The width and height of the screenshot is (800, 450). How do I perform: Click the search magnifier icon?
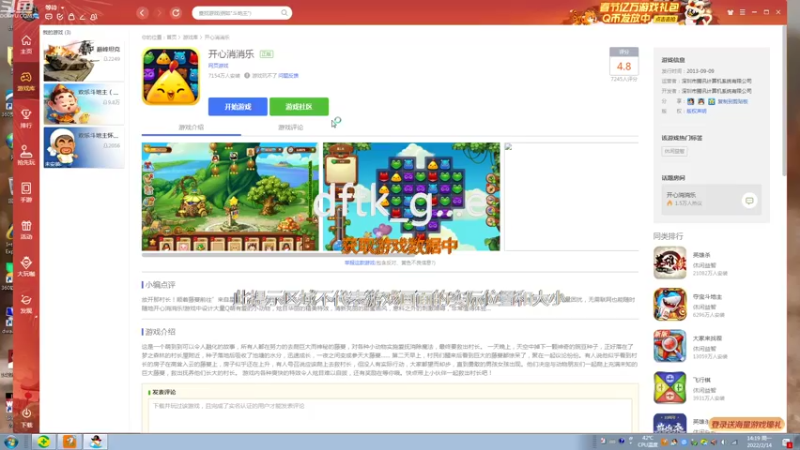tap(284, 13)
